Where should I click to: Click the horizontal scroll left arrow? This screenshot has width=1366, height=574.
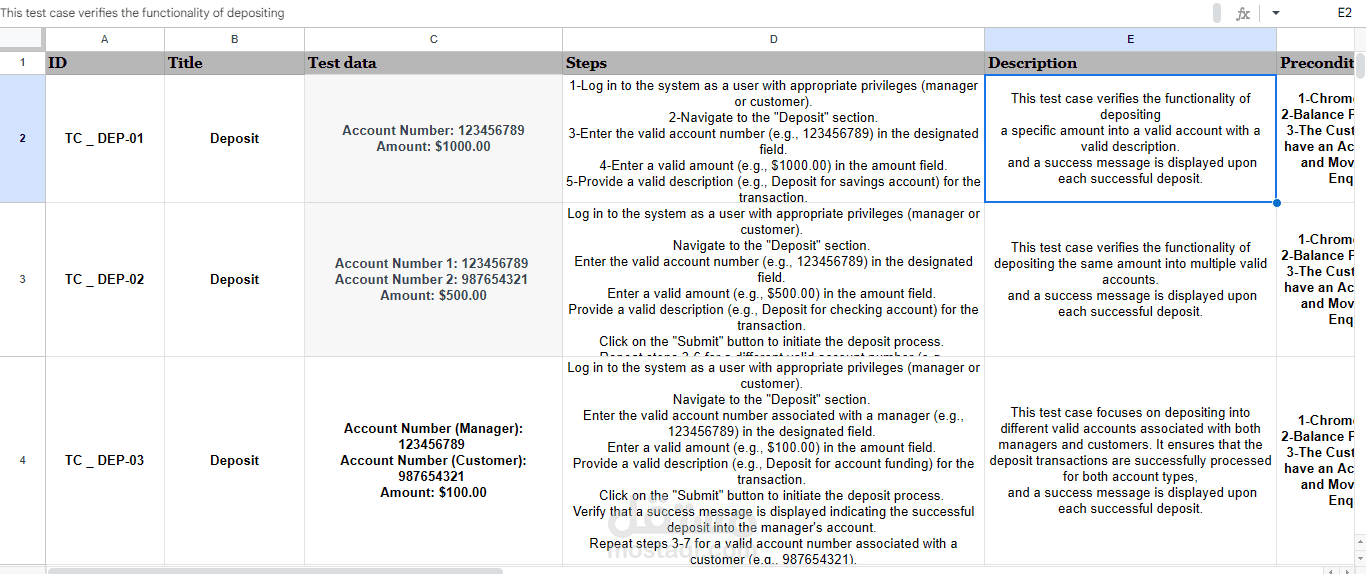pos(1331,570)
